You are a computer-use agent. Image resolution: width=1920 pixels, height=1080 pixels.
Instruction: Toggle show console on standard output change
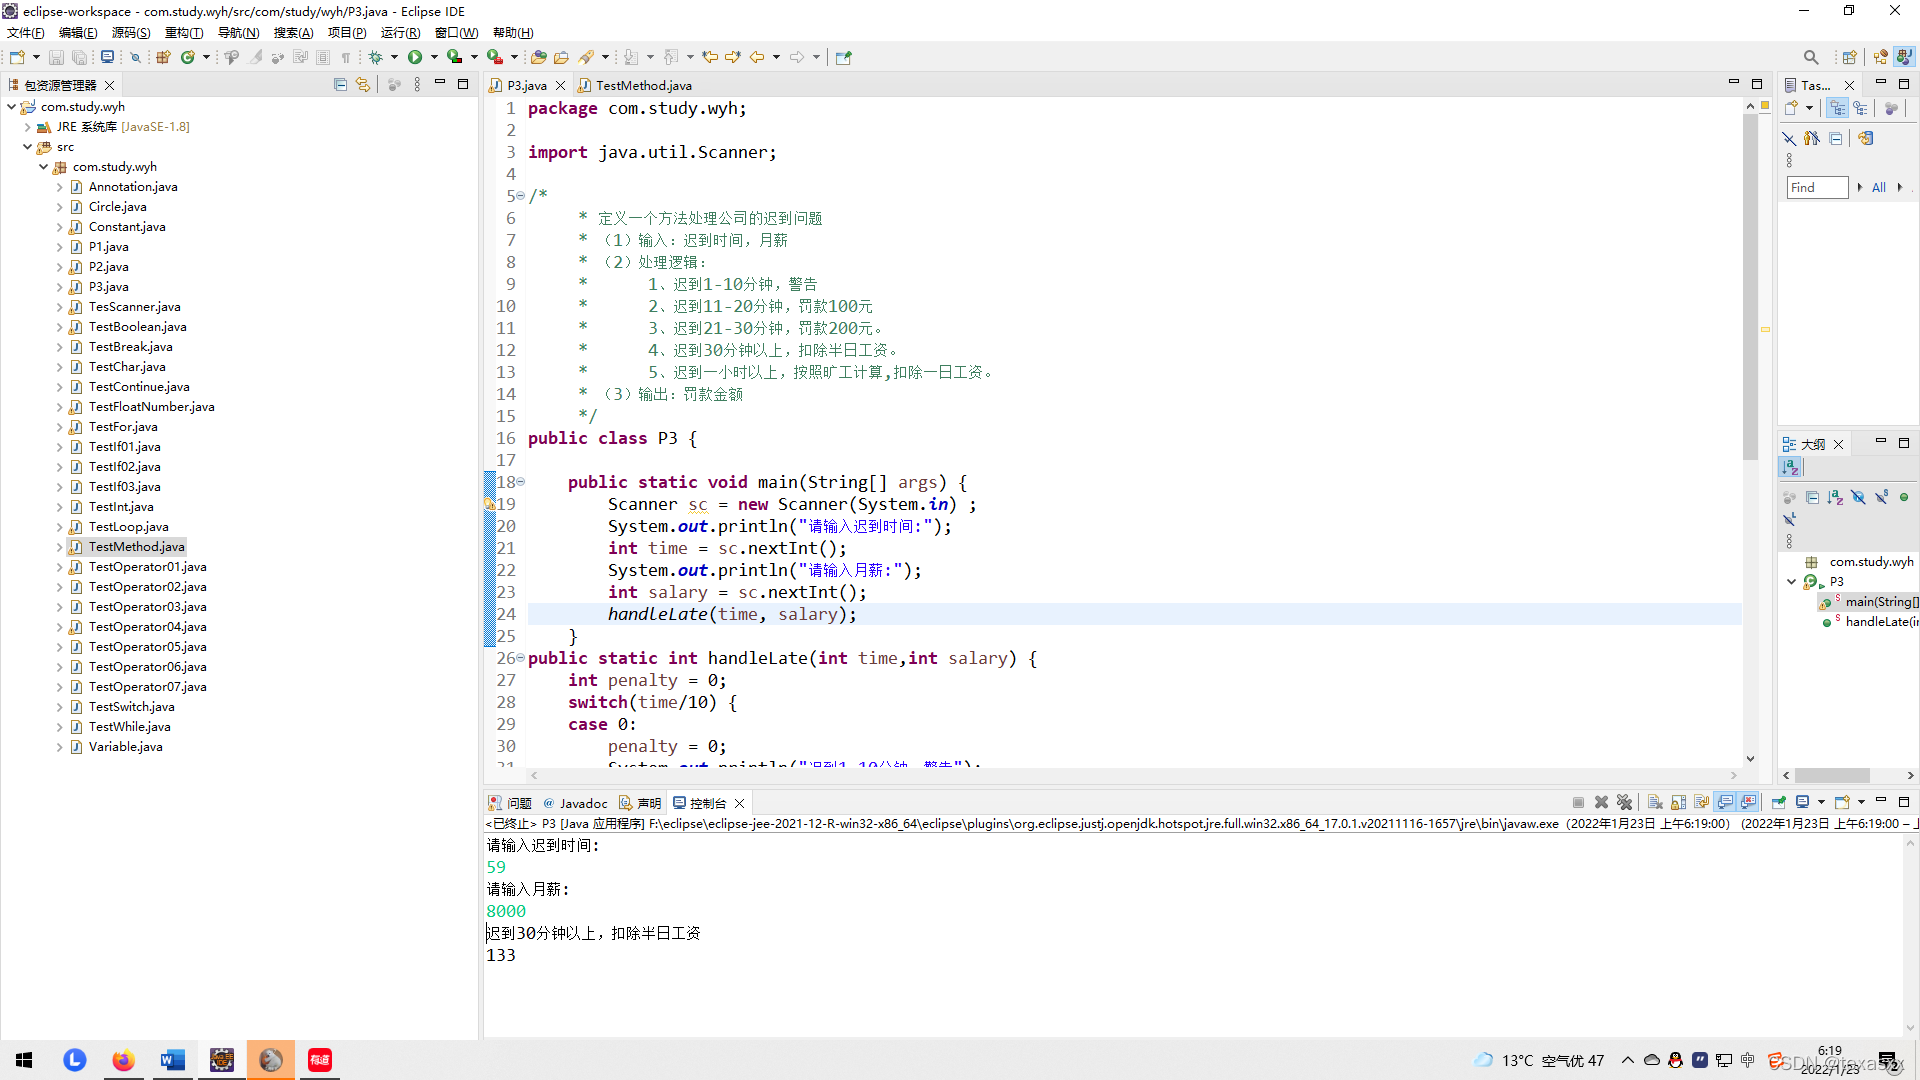coord(1725,803)
